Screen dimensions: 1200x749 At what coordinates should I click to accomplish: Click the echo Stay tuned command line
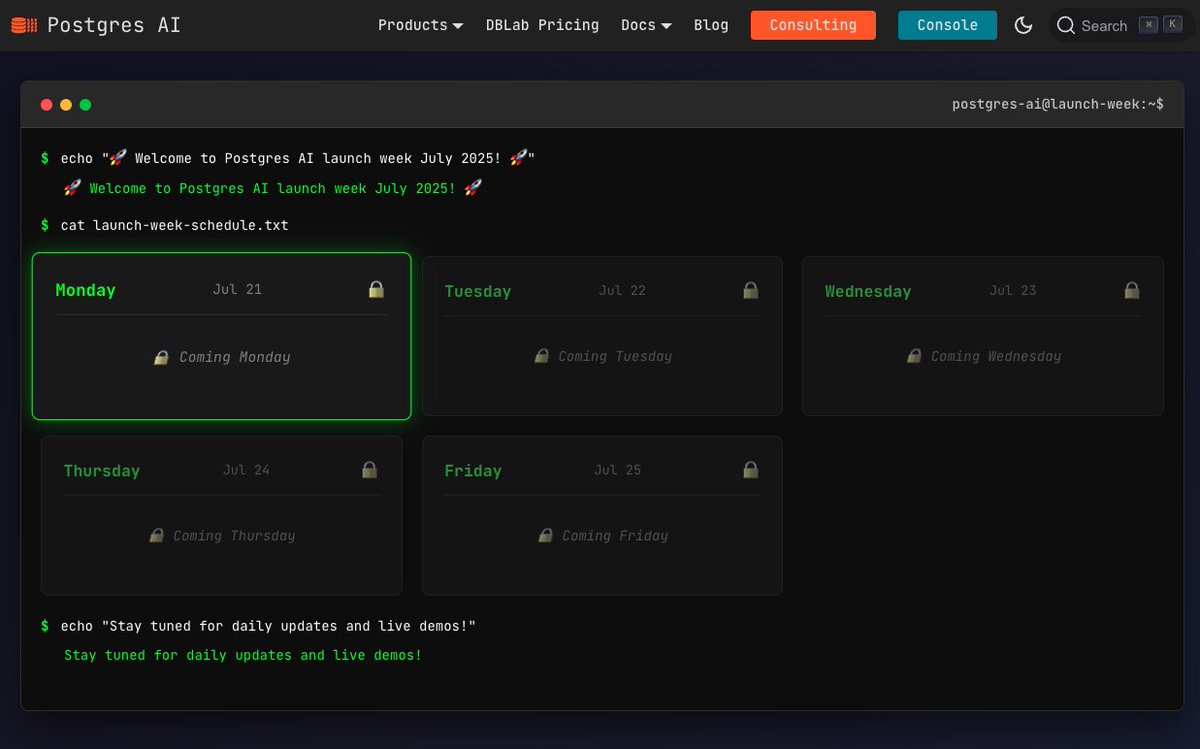tap(268, 626)
